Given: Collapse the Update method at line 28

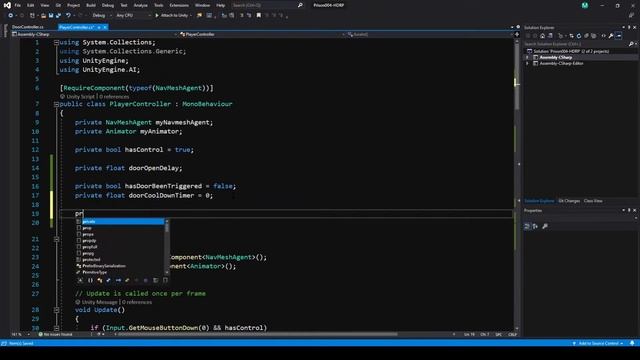Looking at the screenshot, I should [x=56, y=310].
